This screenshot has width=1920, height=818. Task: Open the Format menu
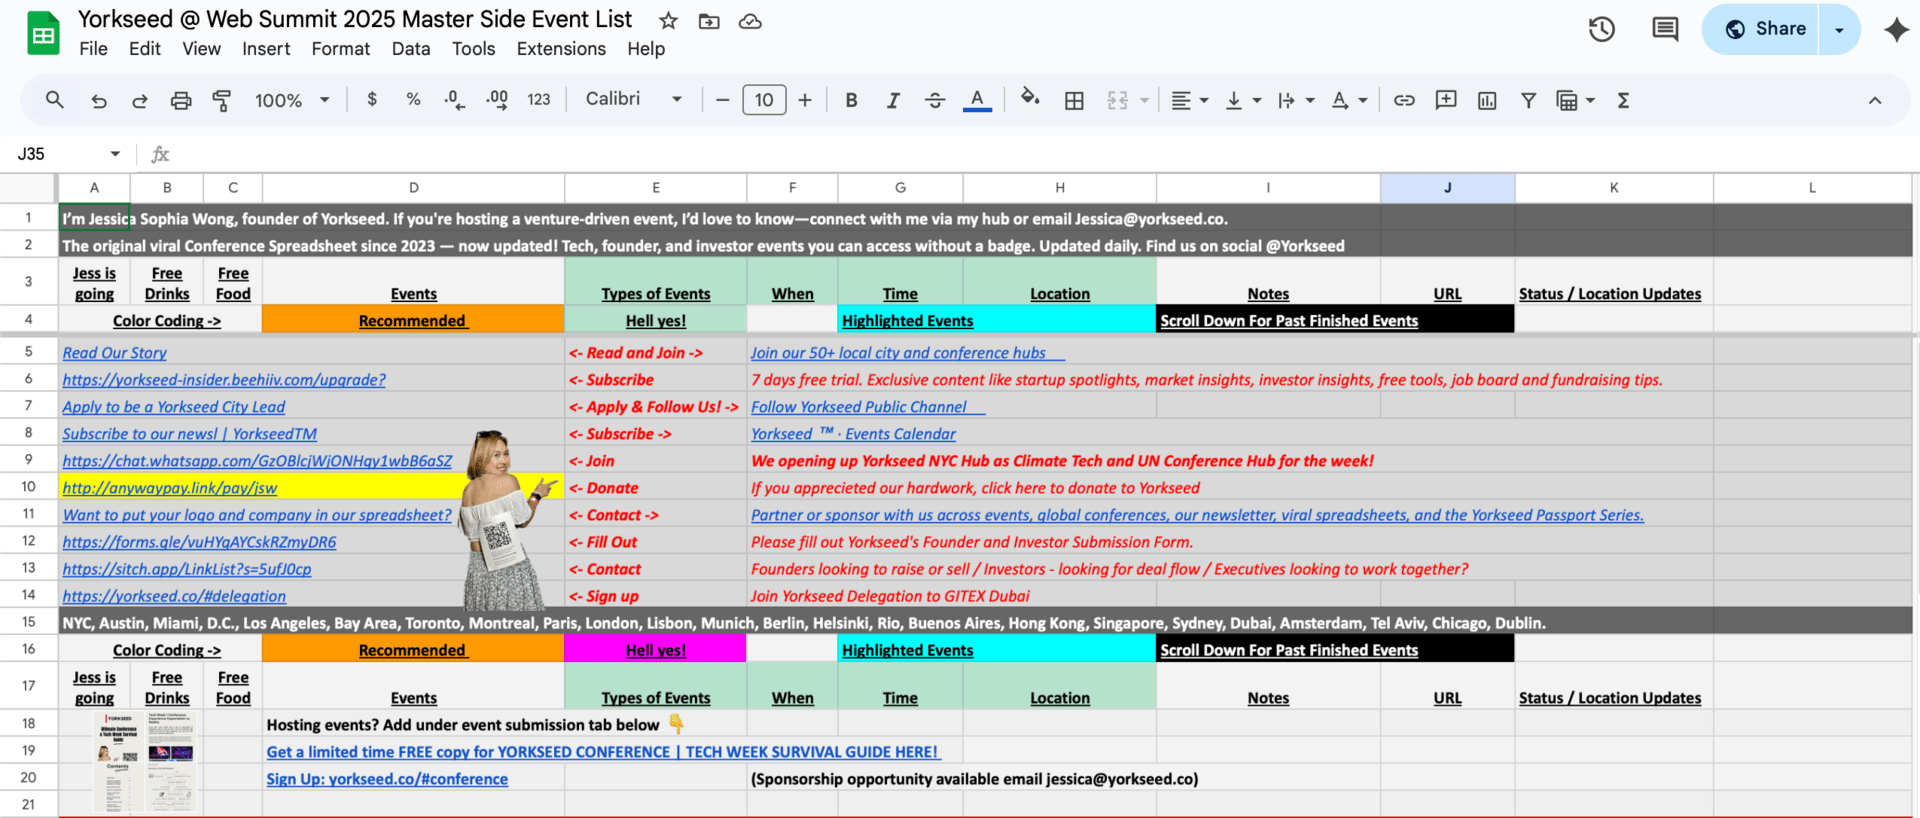[x=340, y=49]
